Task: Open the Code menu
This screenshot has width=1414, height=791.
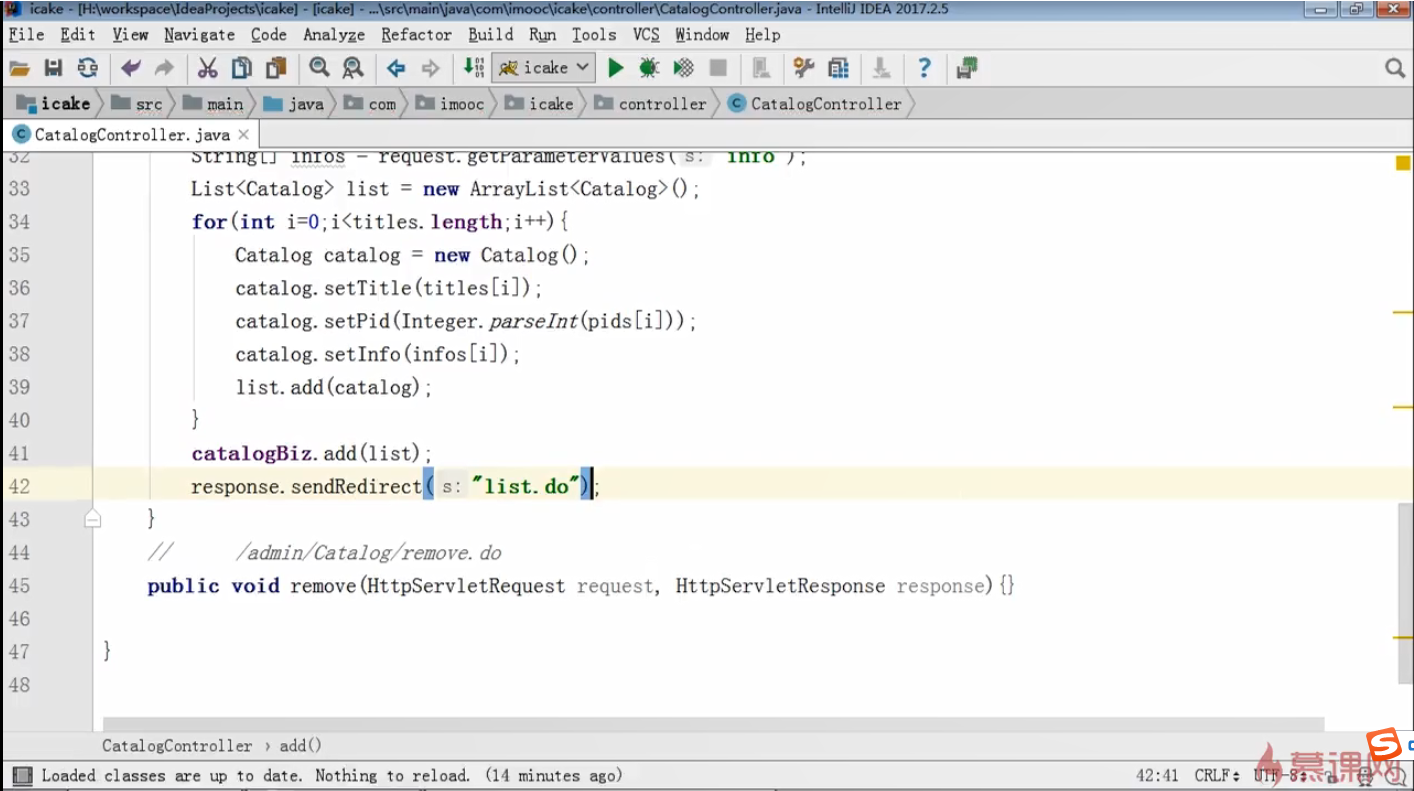Action: (x=269, y=34)
